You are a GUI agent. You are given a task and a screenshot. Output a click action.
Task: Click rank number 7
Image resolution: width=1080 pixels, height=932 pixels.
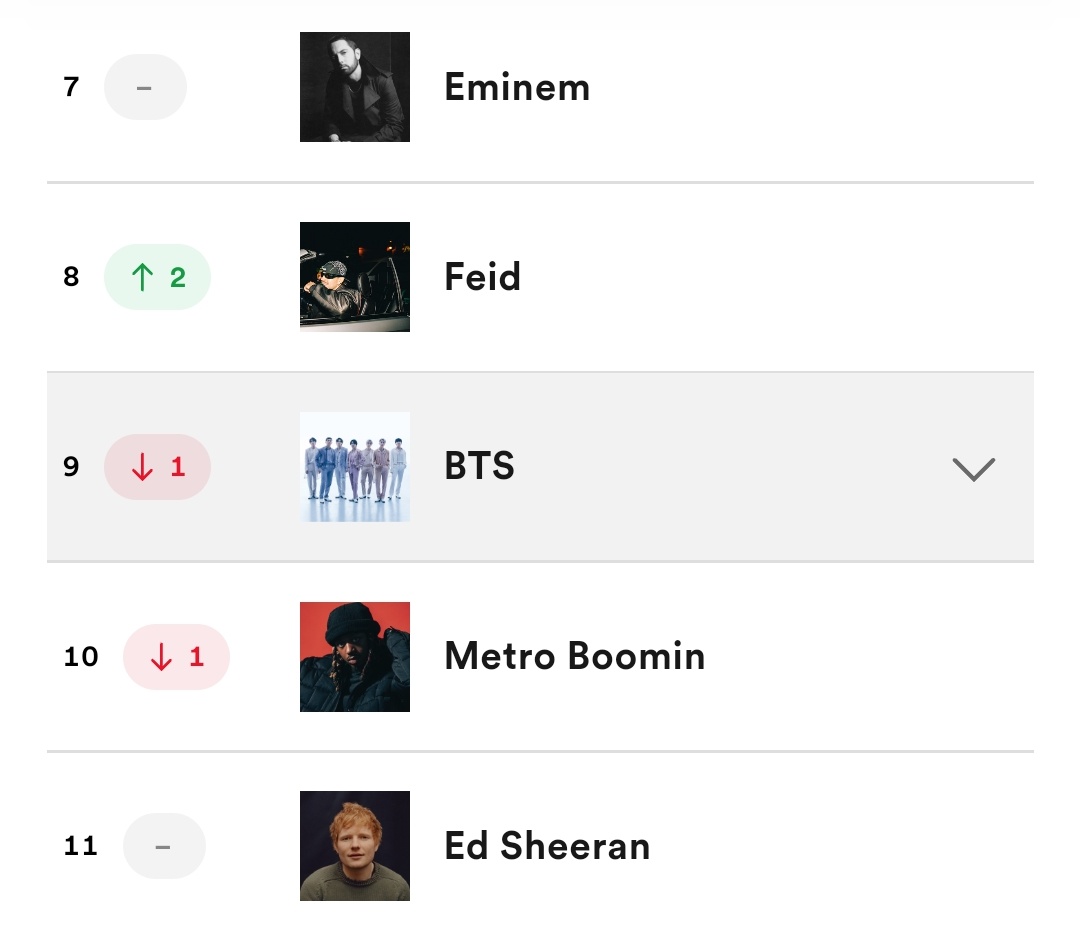coord(71,87)
